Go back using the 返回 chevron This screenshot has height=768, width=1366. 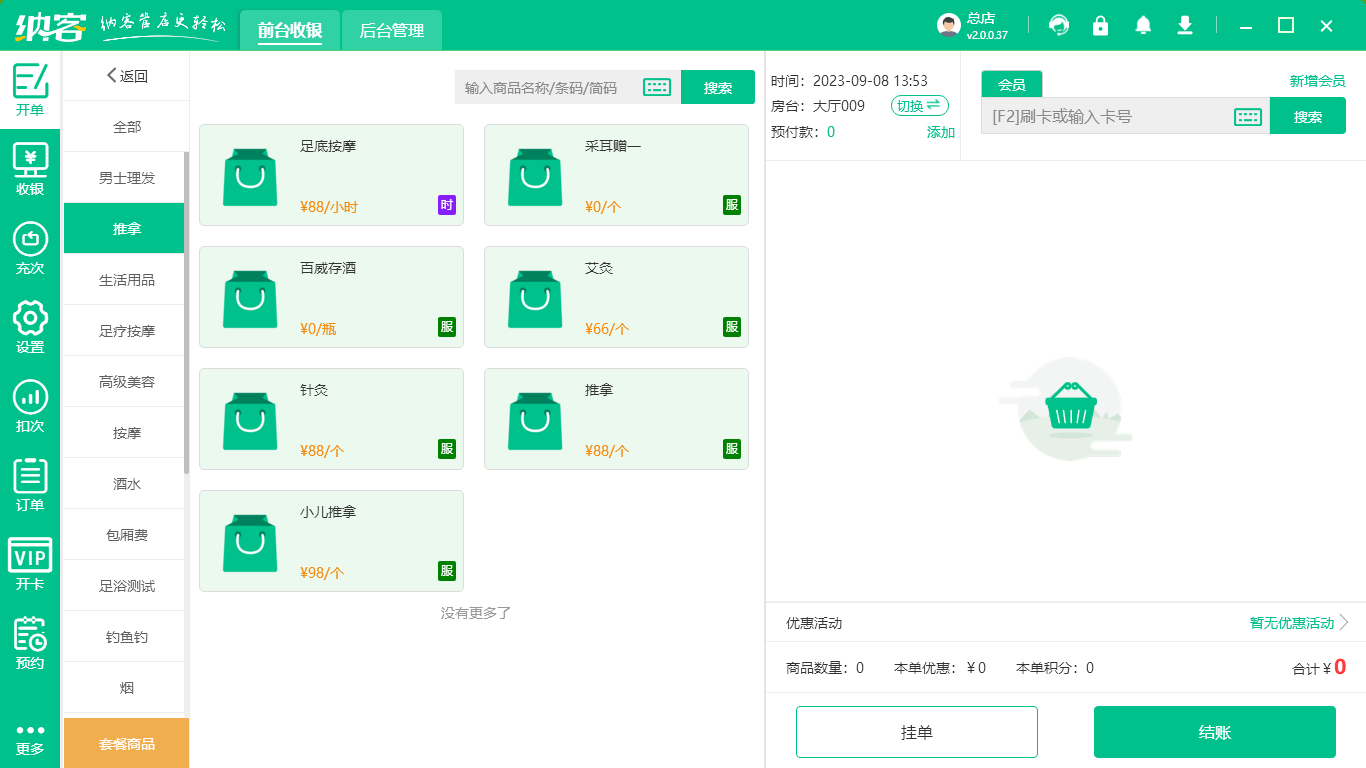tap(125, 75)
